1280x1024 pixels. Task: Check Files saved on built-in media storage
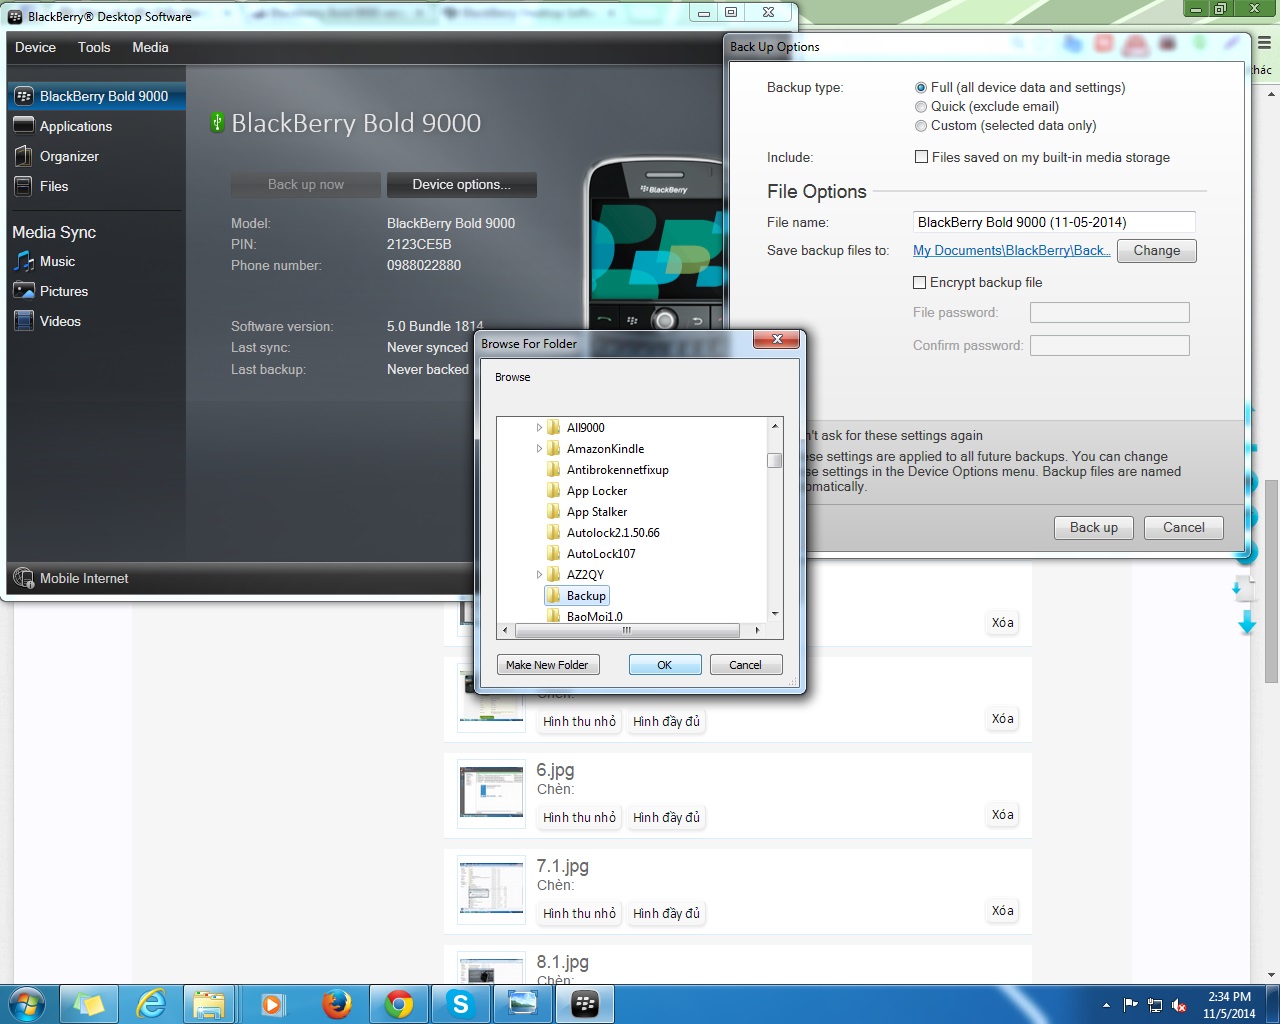click(x=921, y=157)
